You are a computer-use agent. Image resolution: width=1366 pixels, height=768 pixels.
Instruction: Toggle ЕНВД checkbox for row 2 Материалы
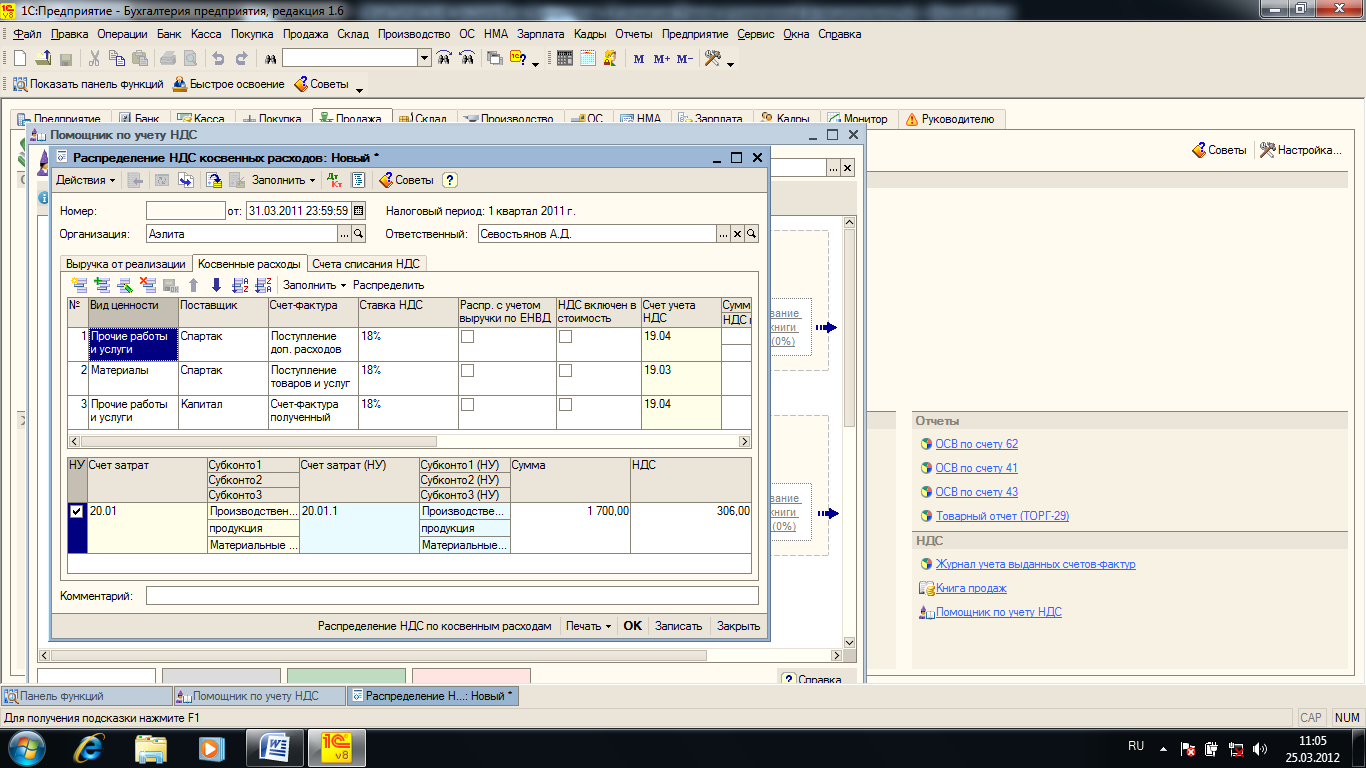click(467, 371)
